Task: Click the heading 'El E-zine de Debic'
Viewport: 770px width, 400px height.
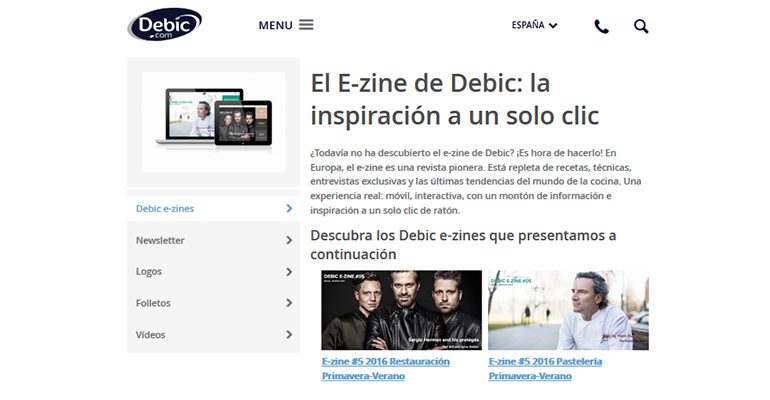Action: pyautogui.click(x=455, y=99)
